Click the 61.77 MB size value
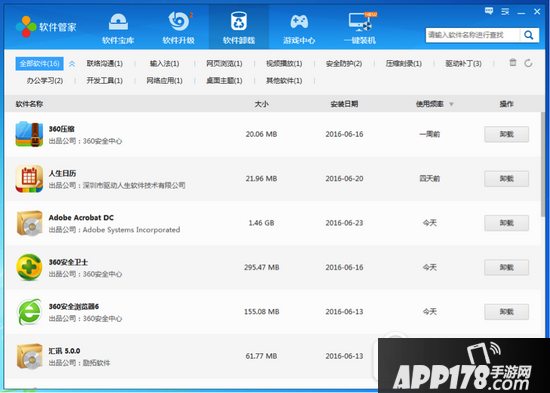Screen dimensions: 550x393 261,356
